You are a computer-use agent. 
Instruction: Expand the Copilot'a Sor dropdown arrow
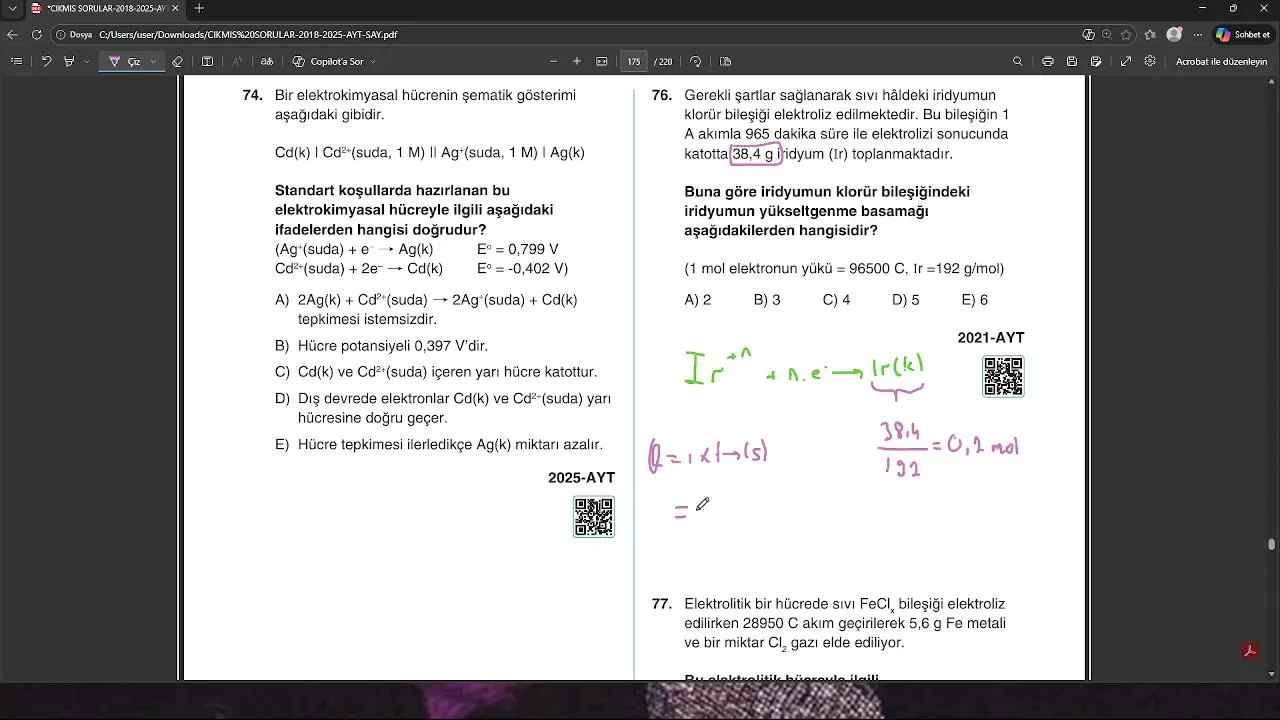373,61
